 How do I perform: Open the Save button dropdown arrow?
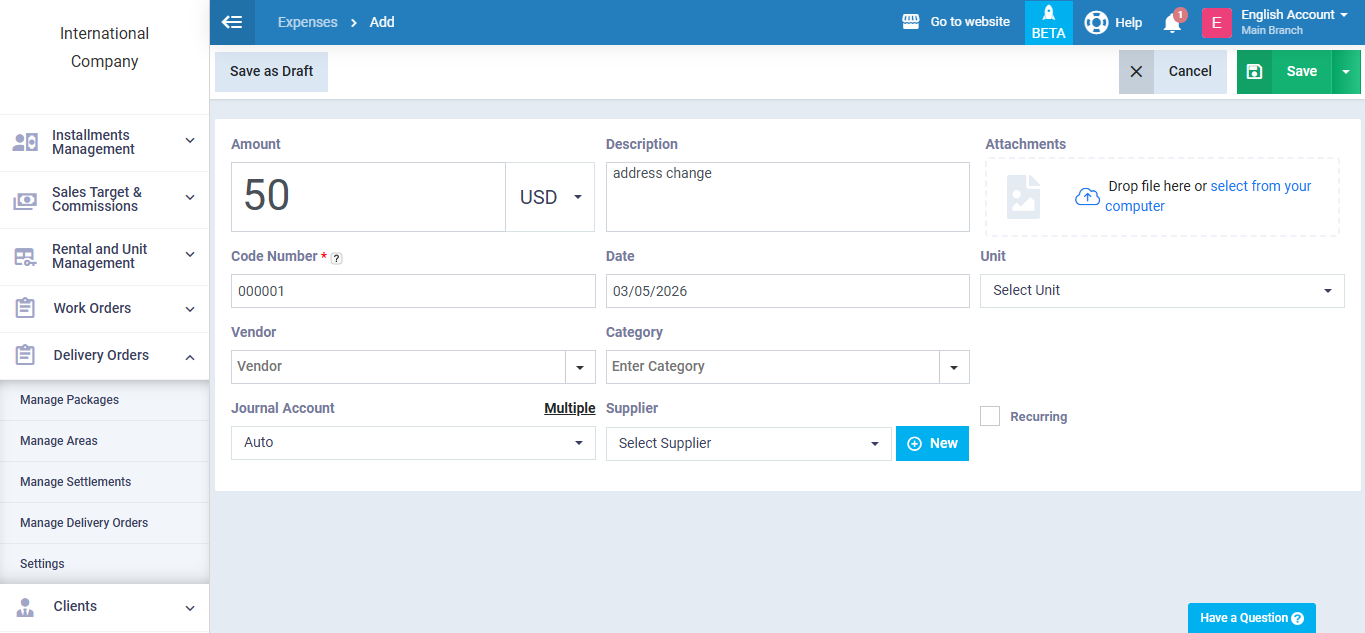click(1346, 72)
